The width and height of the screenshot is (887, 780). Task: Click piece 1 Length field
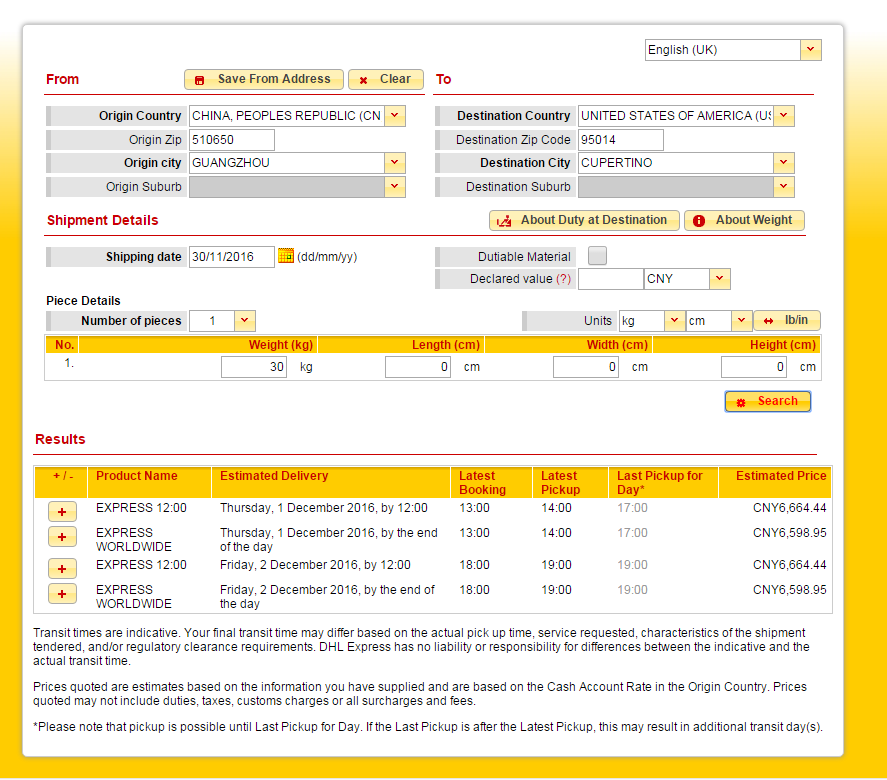click(x=418, y=367)
